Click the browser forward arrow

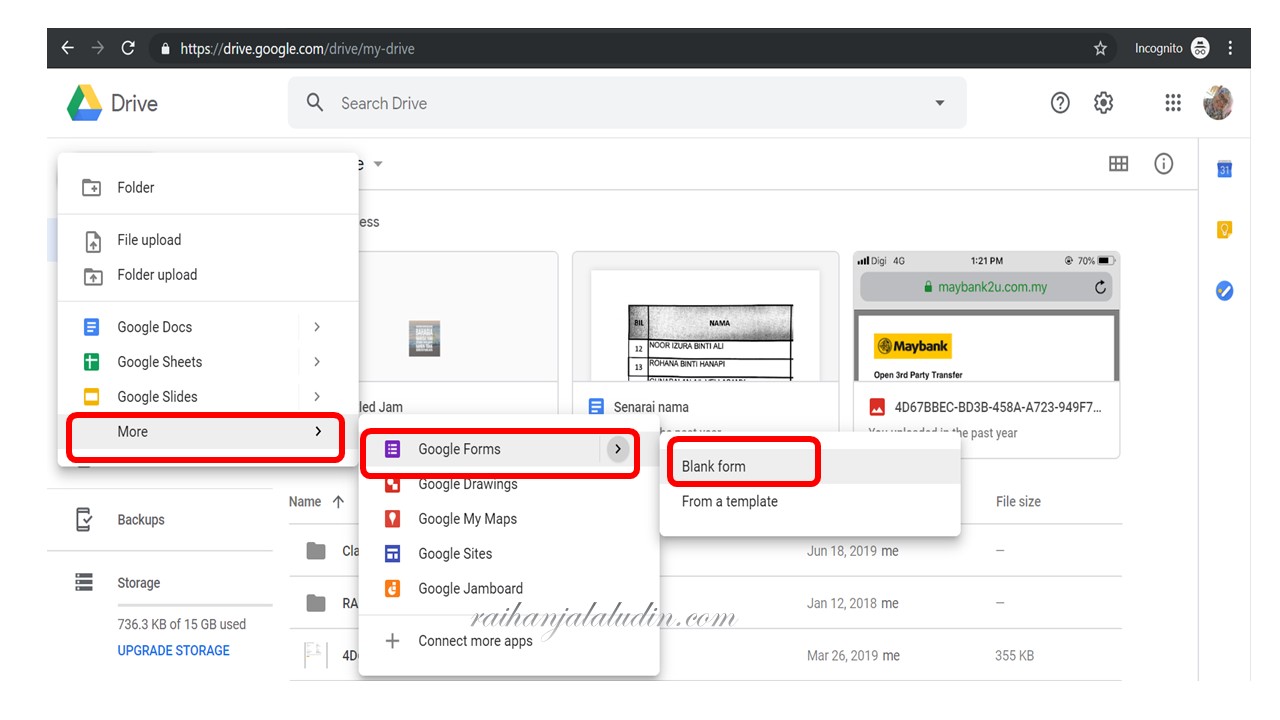coord(98,48)
